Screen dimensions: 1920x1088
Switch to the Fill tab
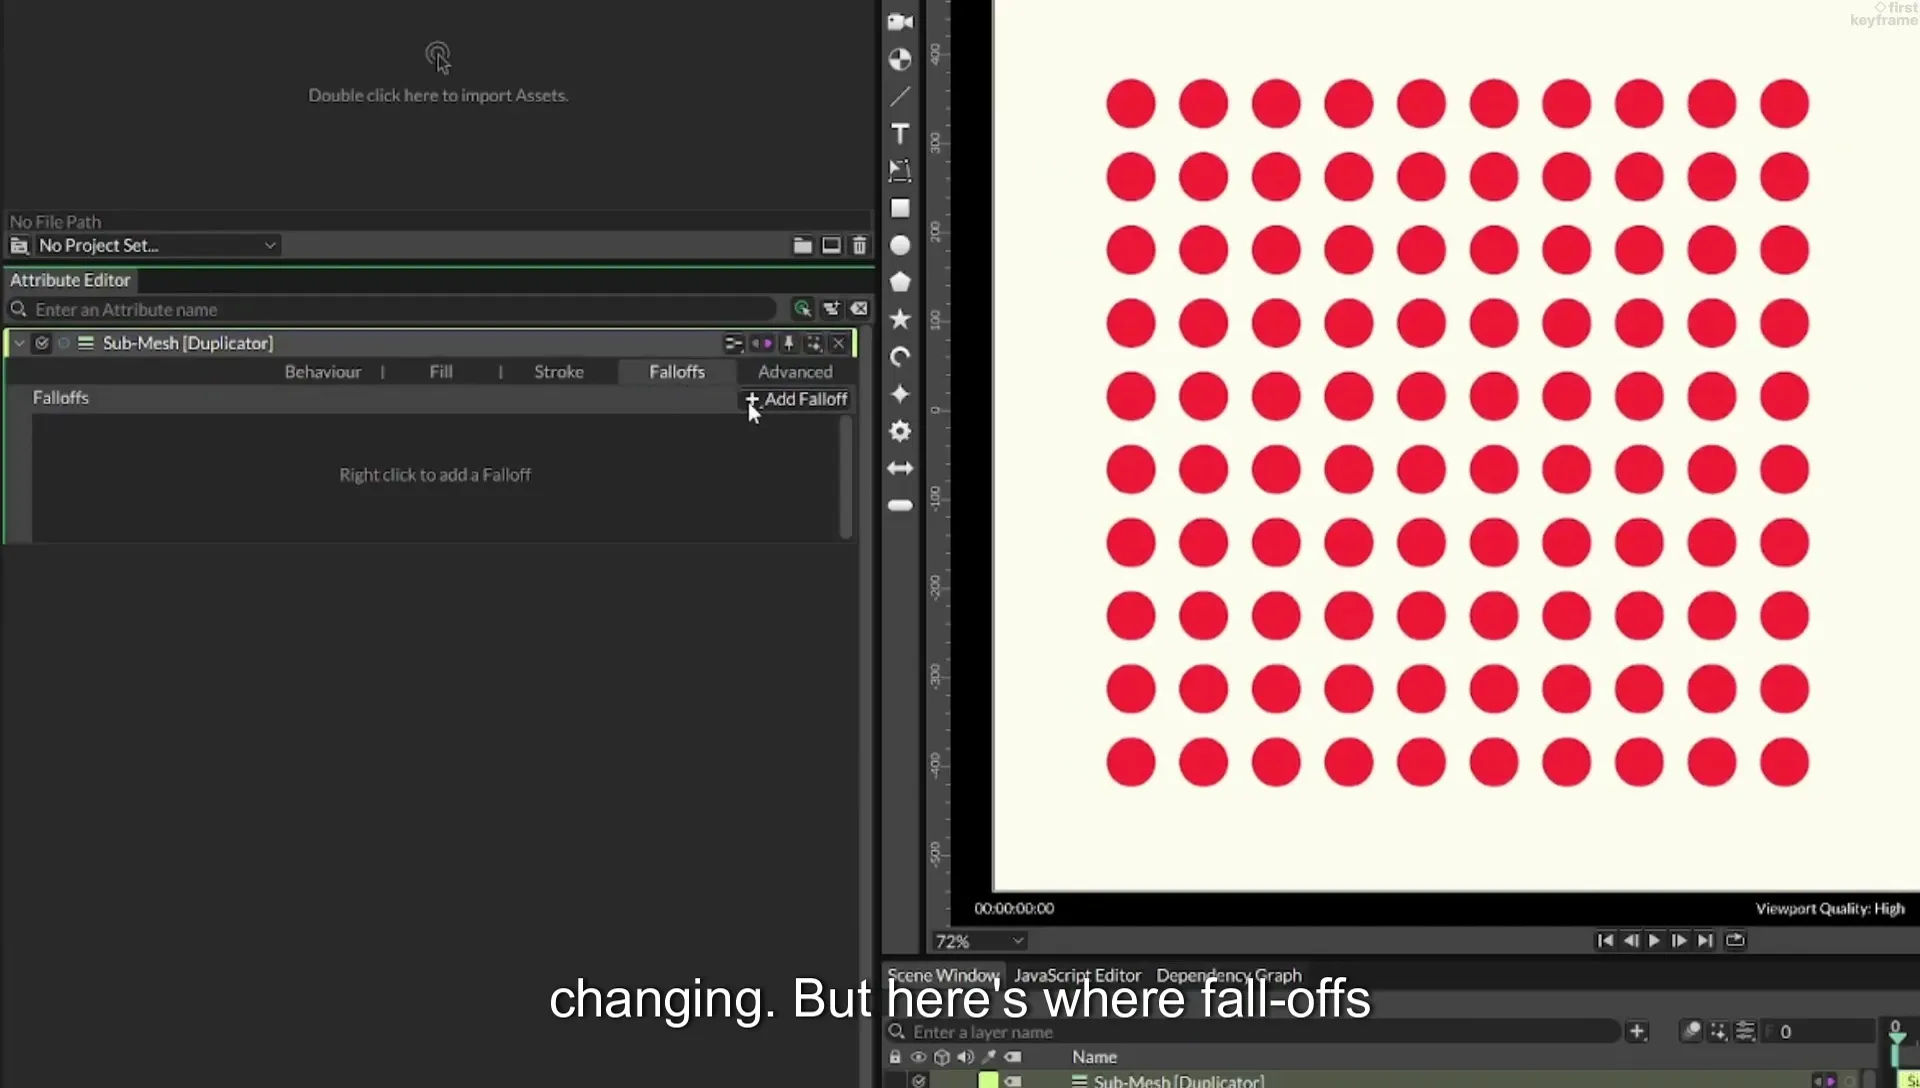coord(441,372)
